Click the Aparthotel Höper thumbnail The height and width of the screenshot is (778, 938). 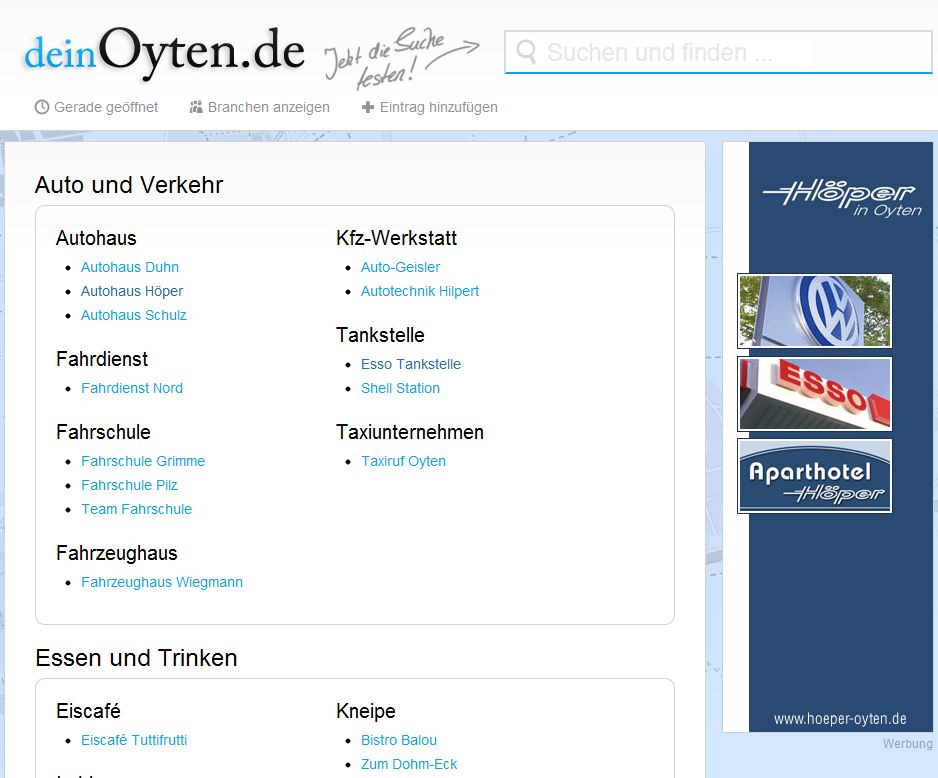point(815,476)
